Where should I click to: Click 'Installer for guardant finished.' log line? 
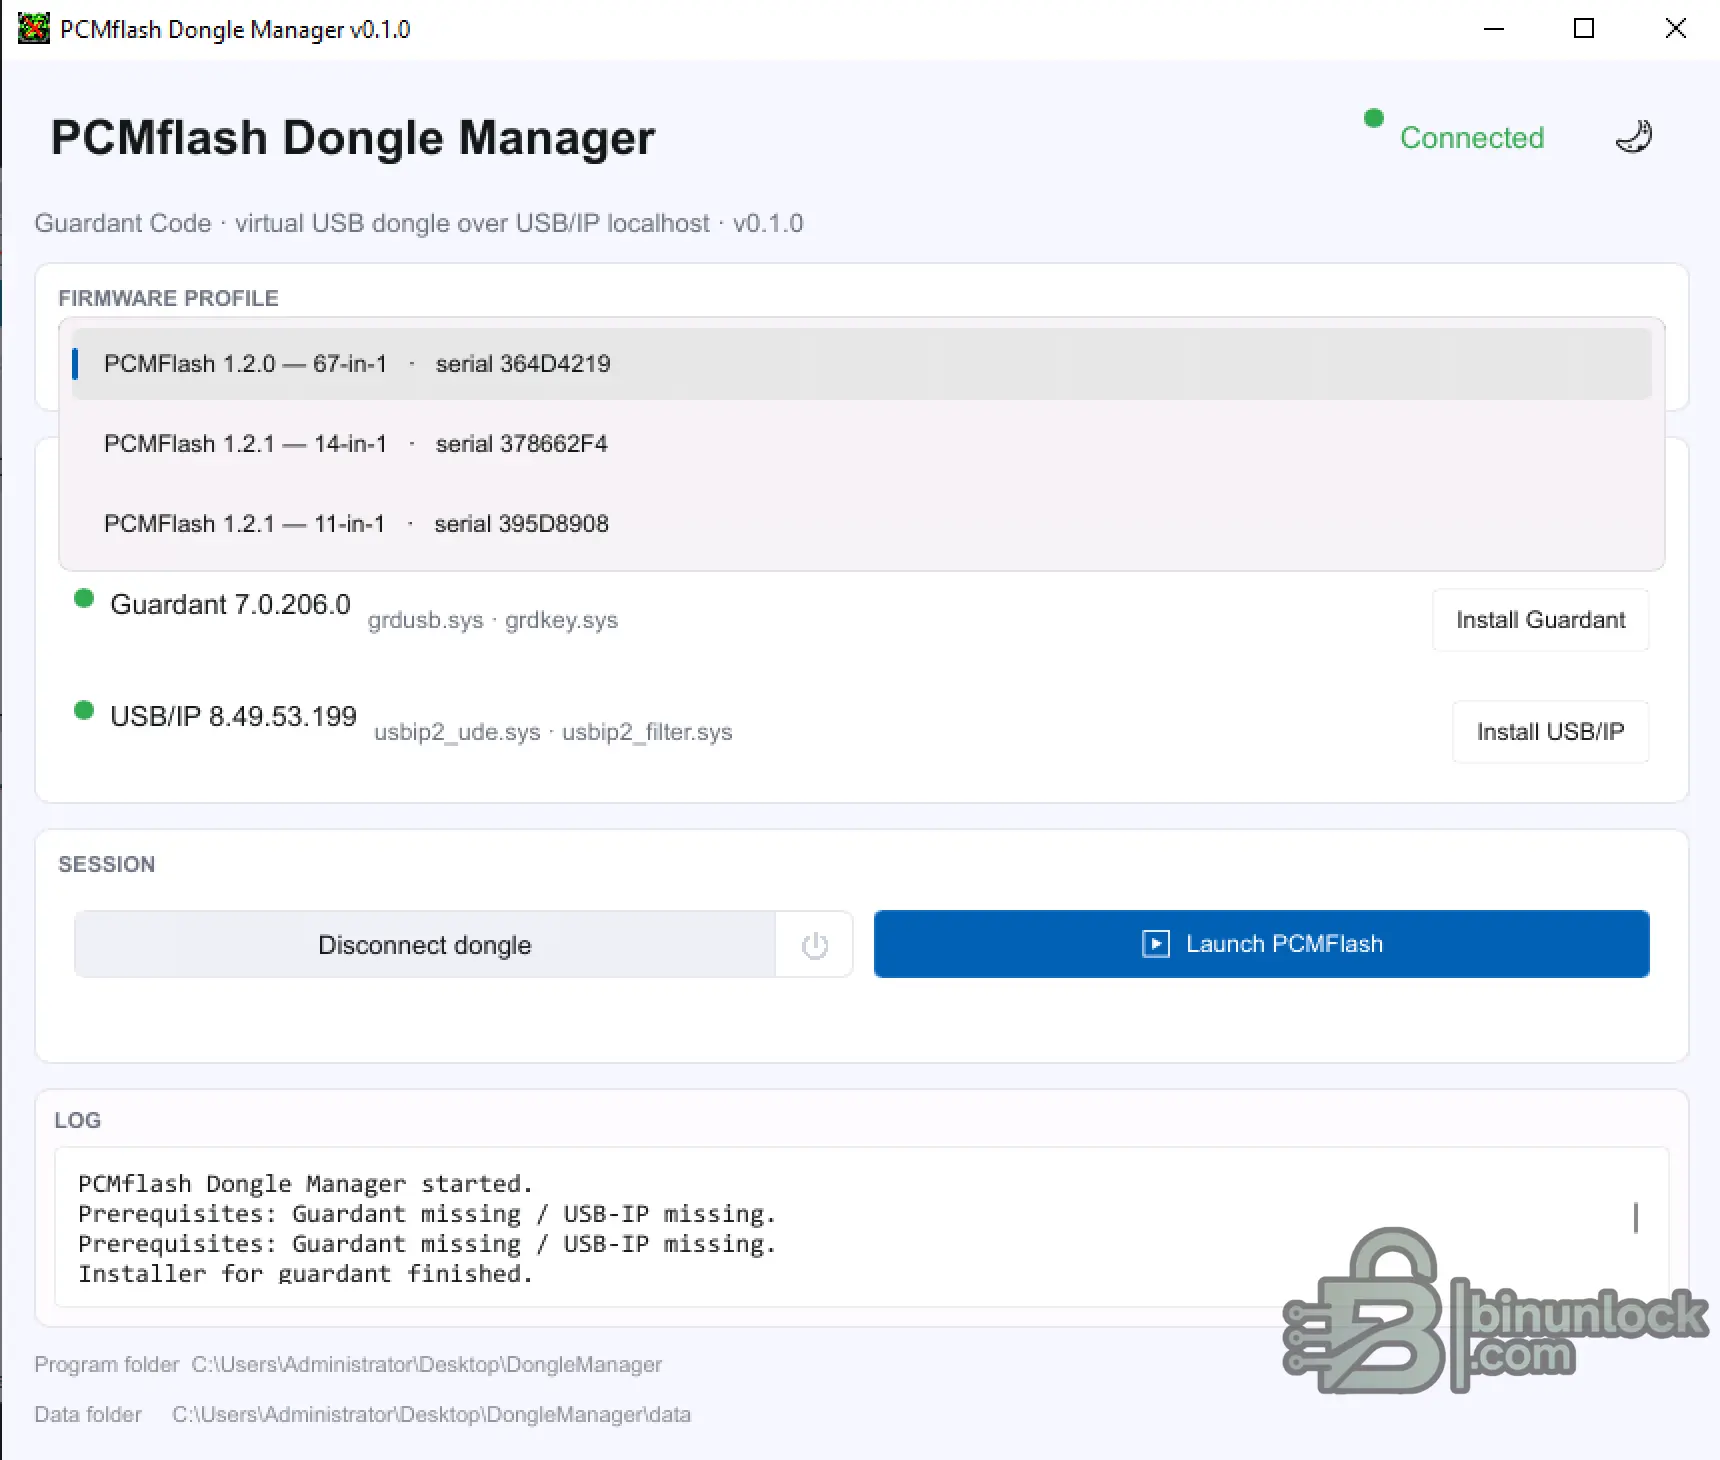[x=305, y=1273]
